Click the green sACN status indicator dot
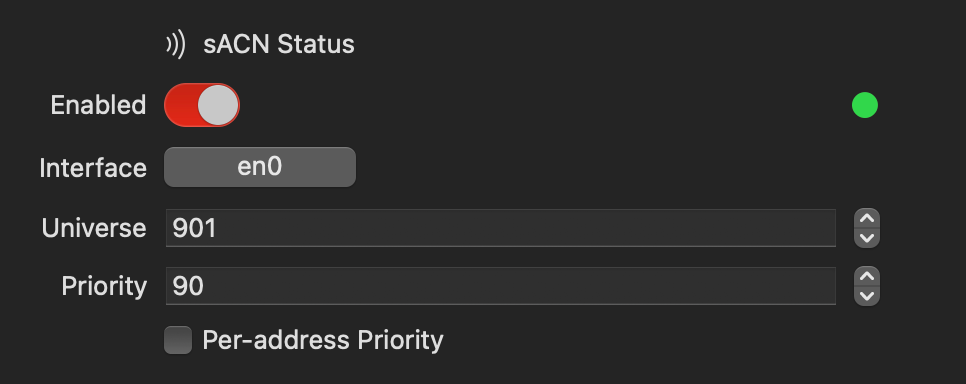Screen dimensions: 966x384 coord(864,105)
